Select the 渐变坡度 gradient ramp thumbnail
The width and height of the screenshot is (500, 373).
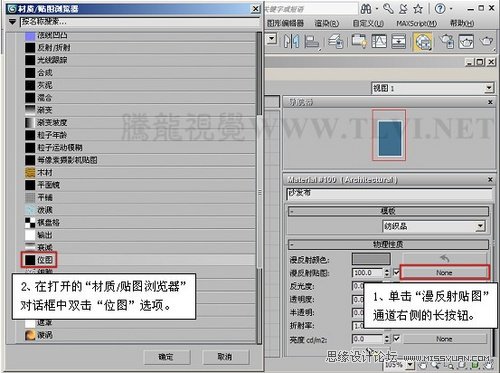pyautogui.click(x=30, y=122)
